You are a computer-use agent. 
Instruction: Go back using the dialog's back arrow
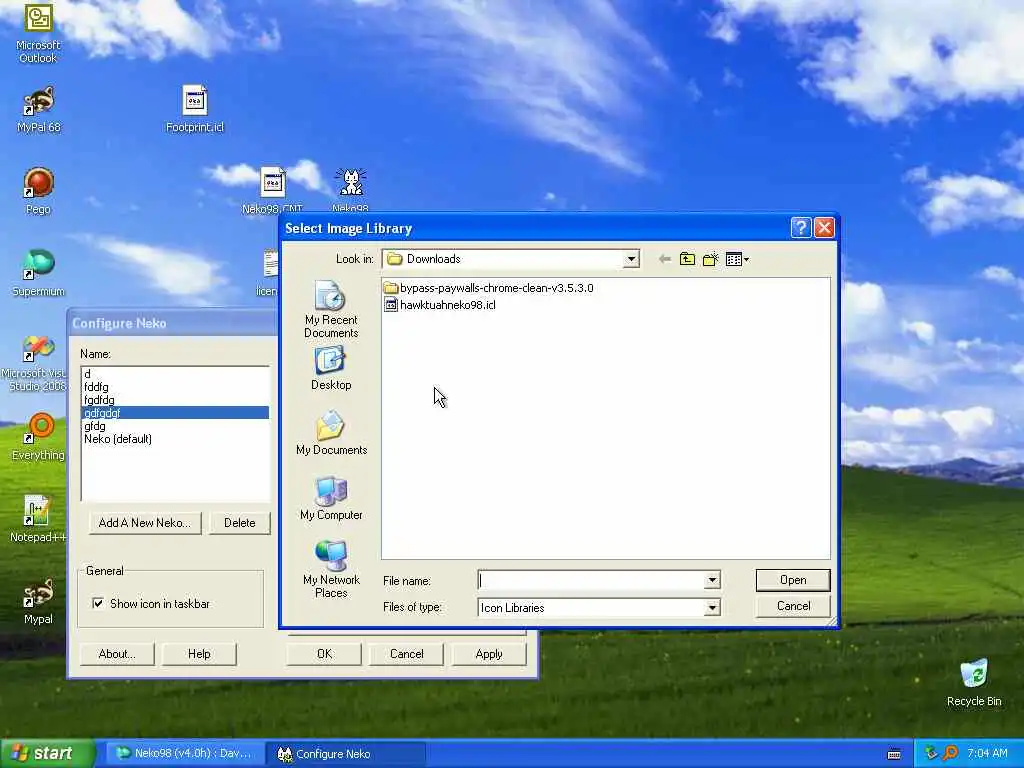(x=664, y=259)
